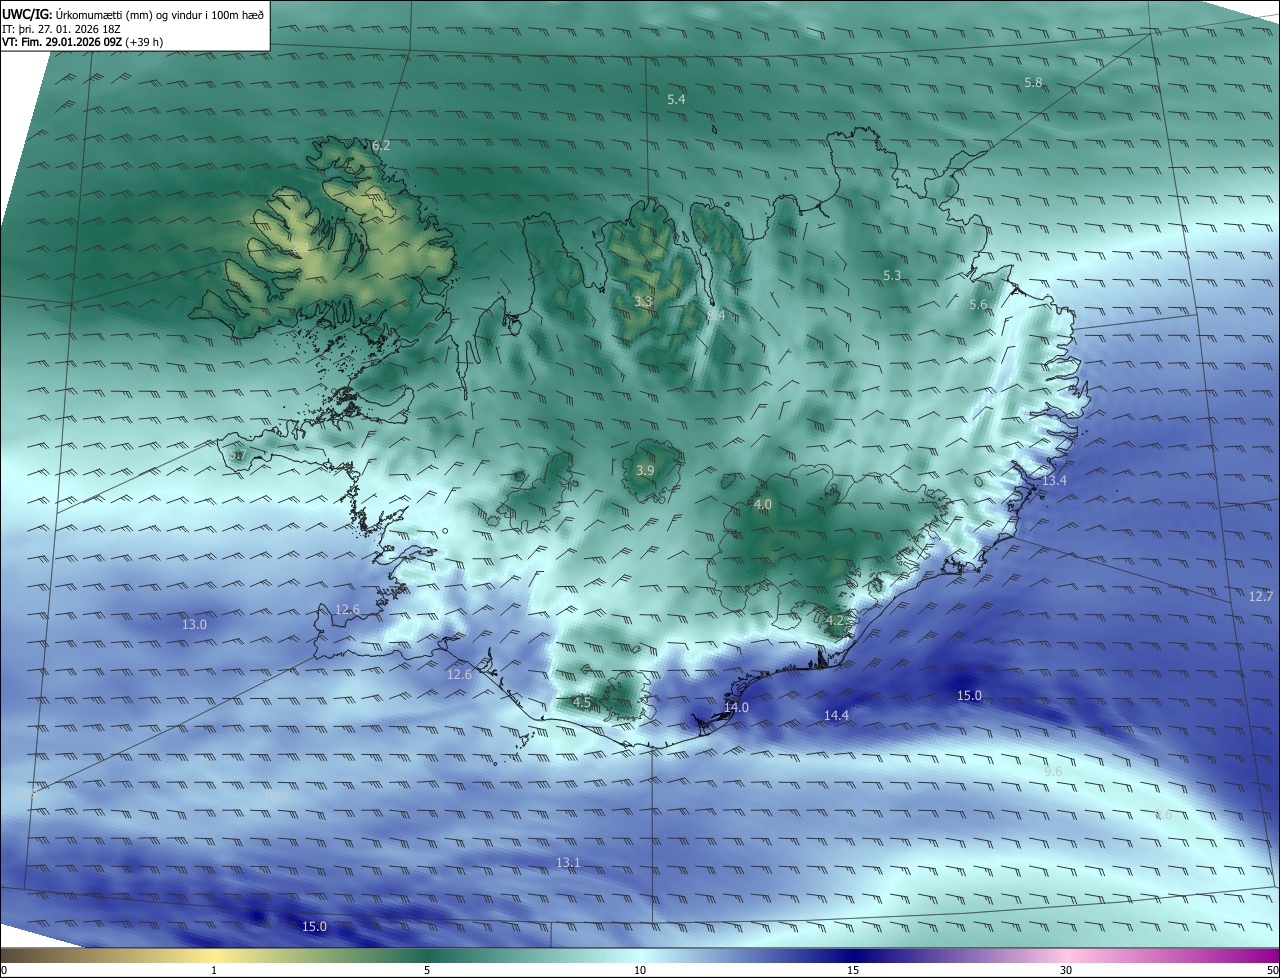
Task: Click the 3.3 value on the northern peninsula
Action: click(644, 301)
